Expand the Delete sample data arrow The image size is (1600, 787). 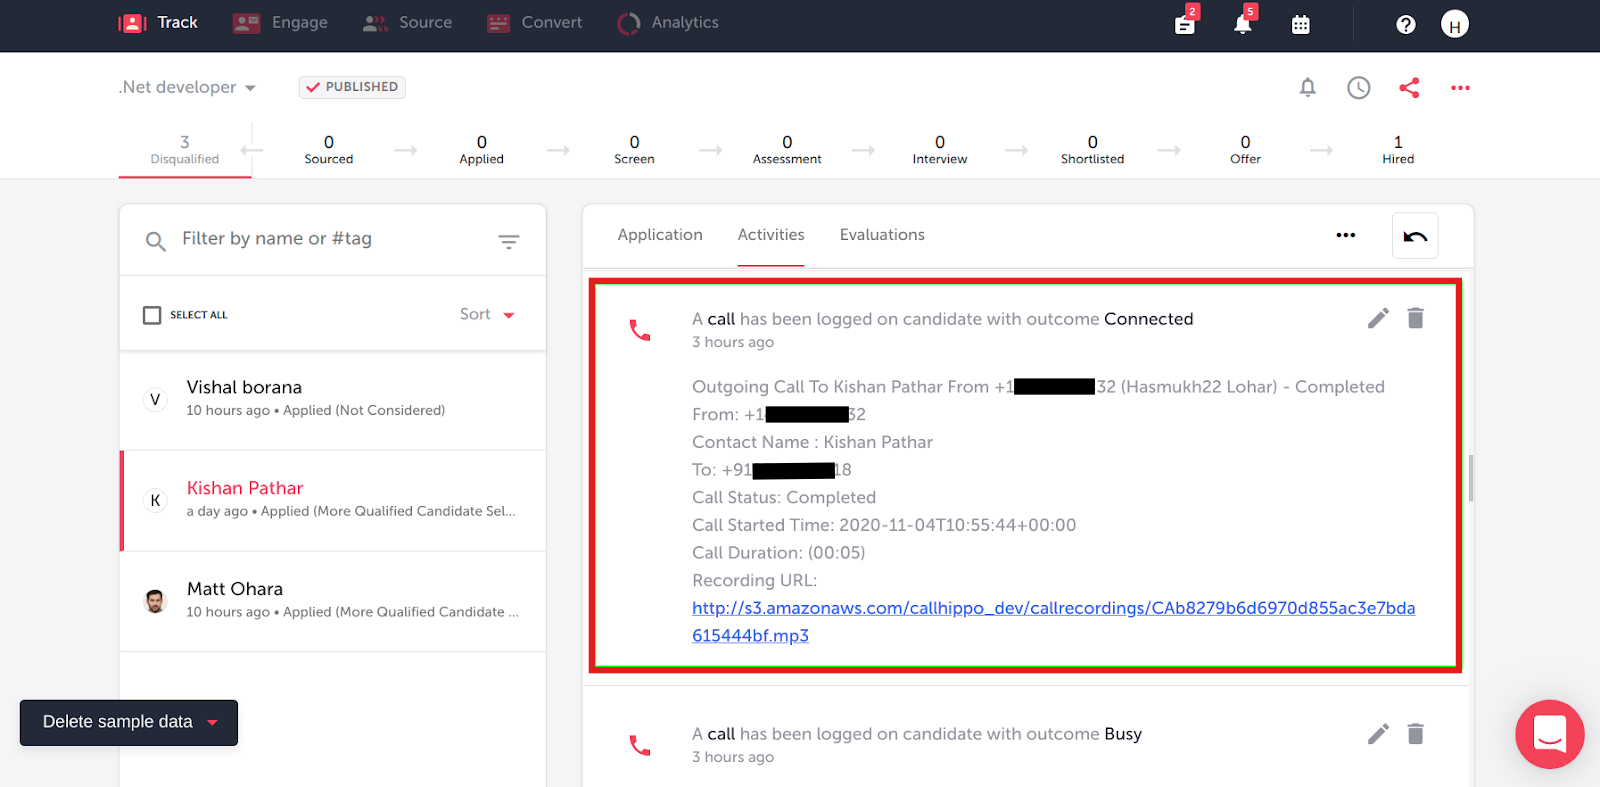pyautogui.click(x=212, y=722)
